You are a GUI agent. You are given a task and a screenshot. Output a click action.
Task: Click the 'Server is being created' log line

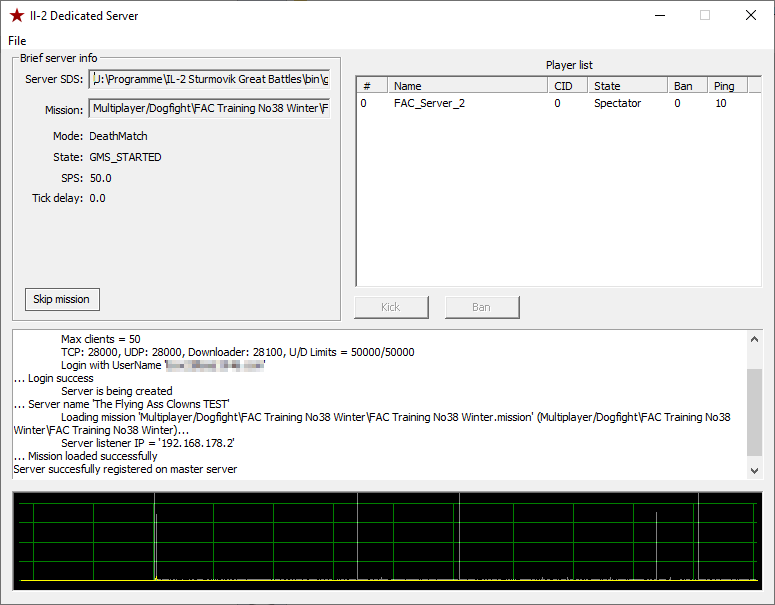117,391
